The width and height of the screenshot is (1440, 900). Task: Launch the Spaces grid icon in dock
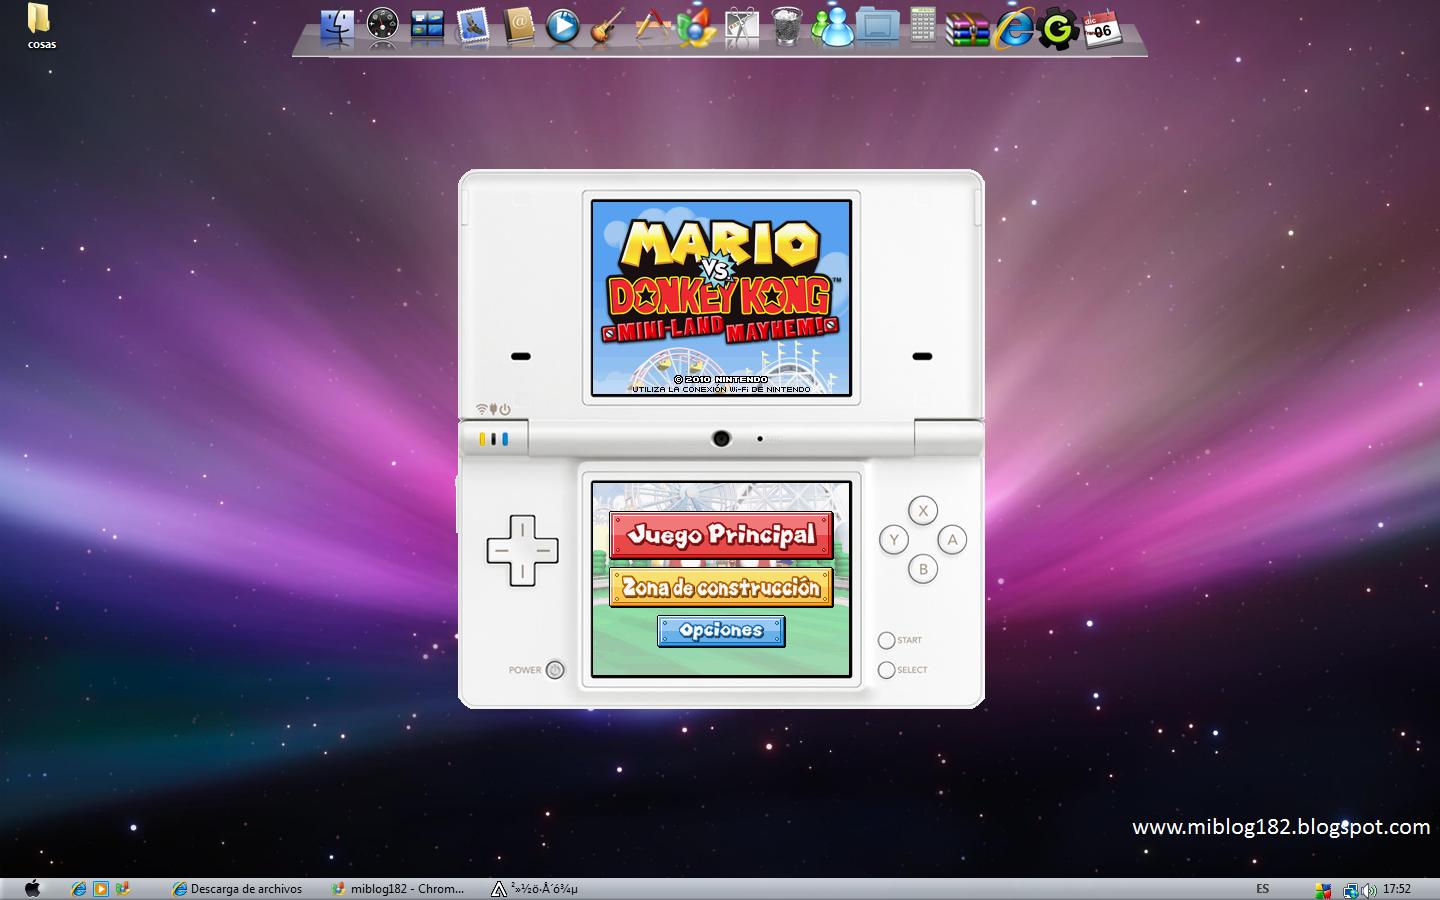pyautogui.click(x=427, y=25)
